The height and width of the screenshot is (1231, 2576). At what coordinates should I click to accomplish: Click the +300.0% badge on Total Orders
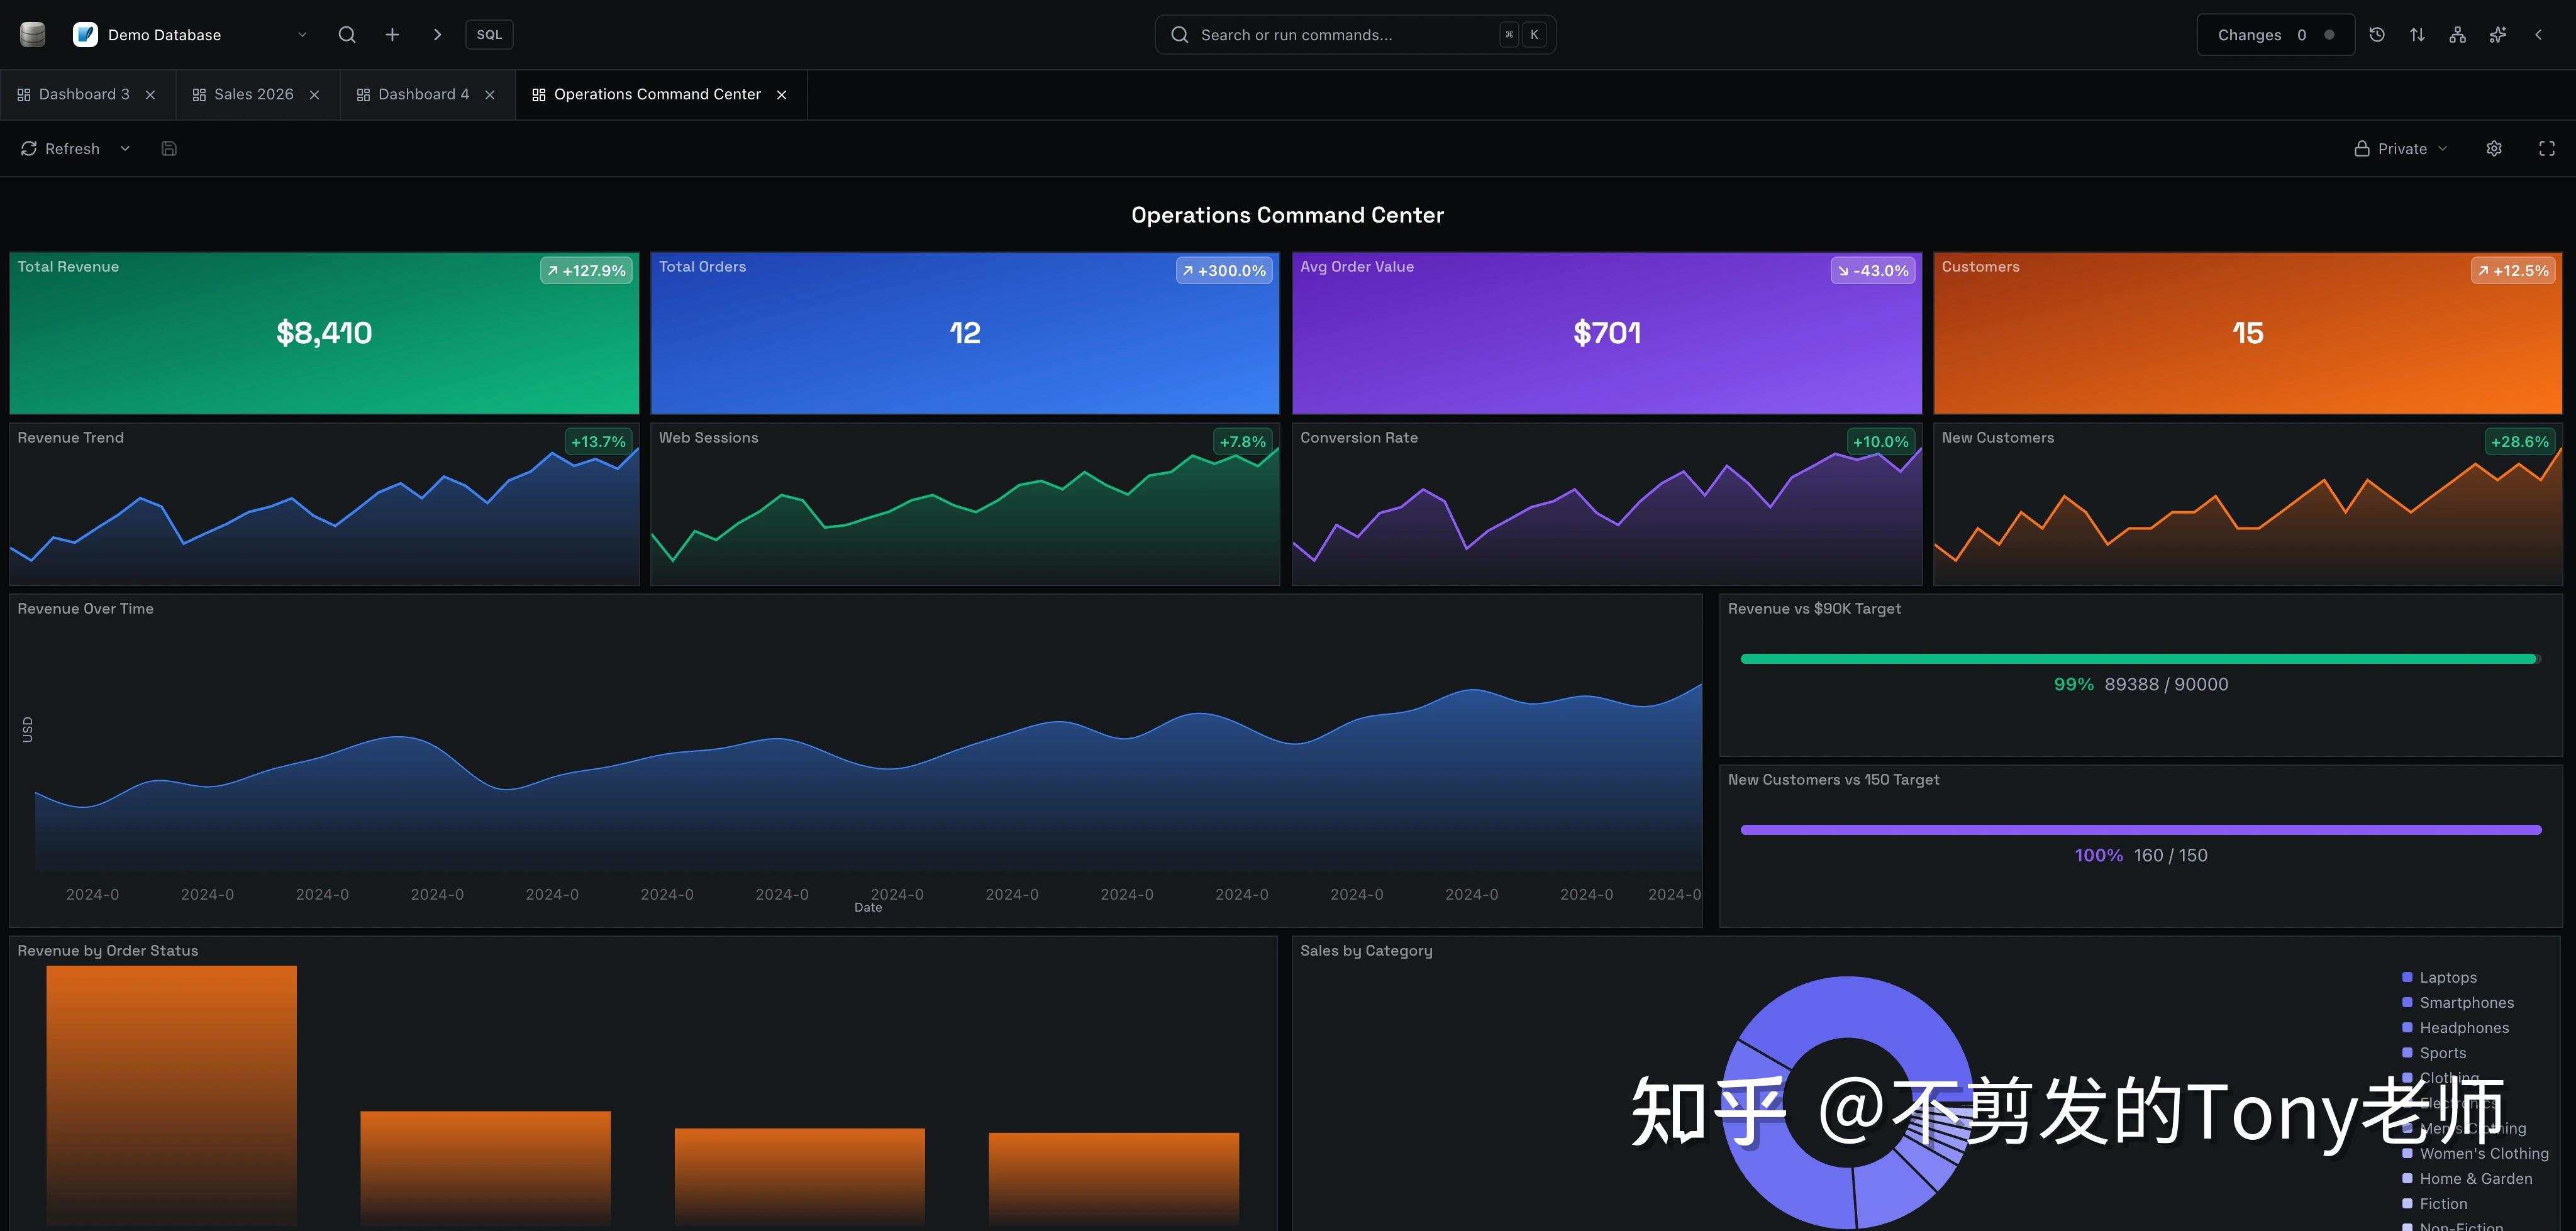[1224, 271]
